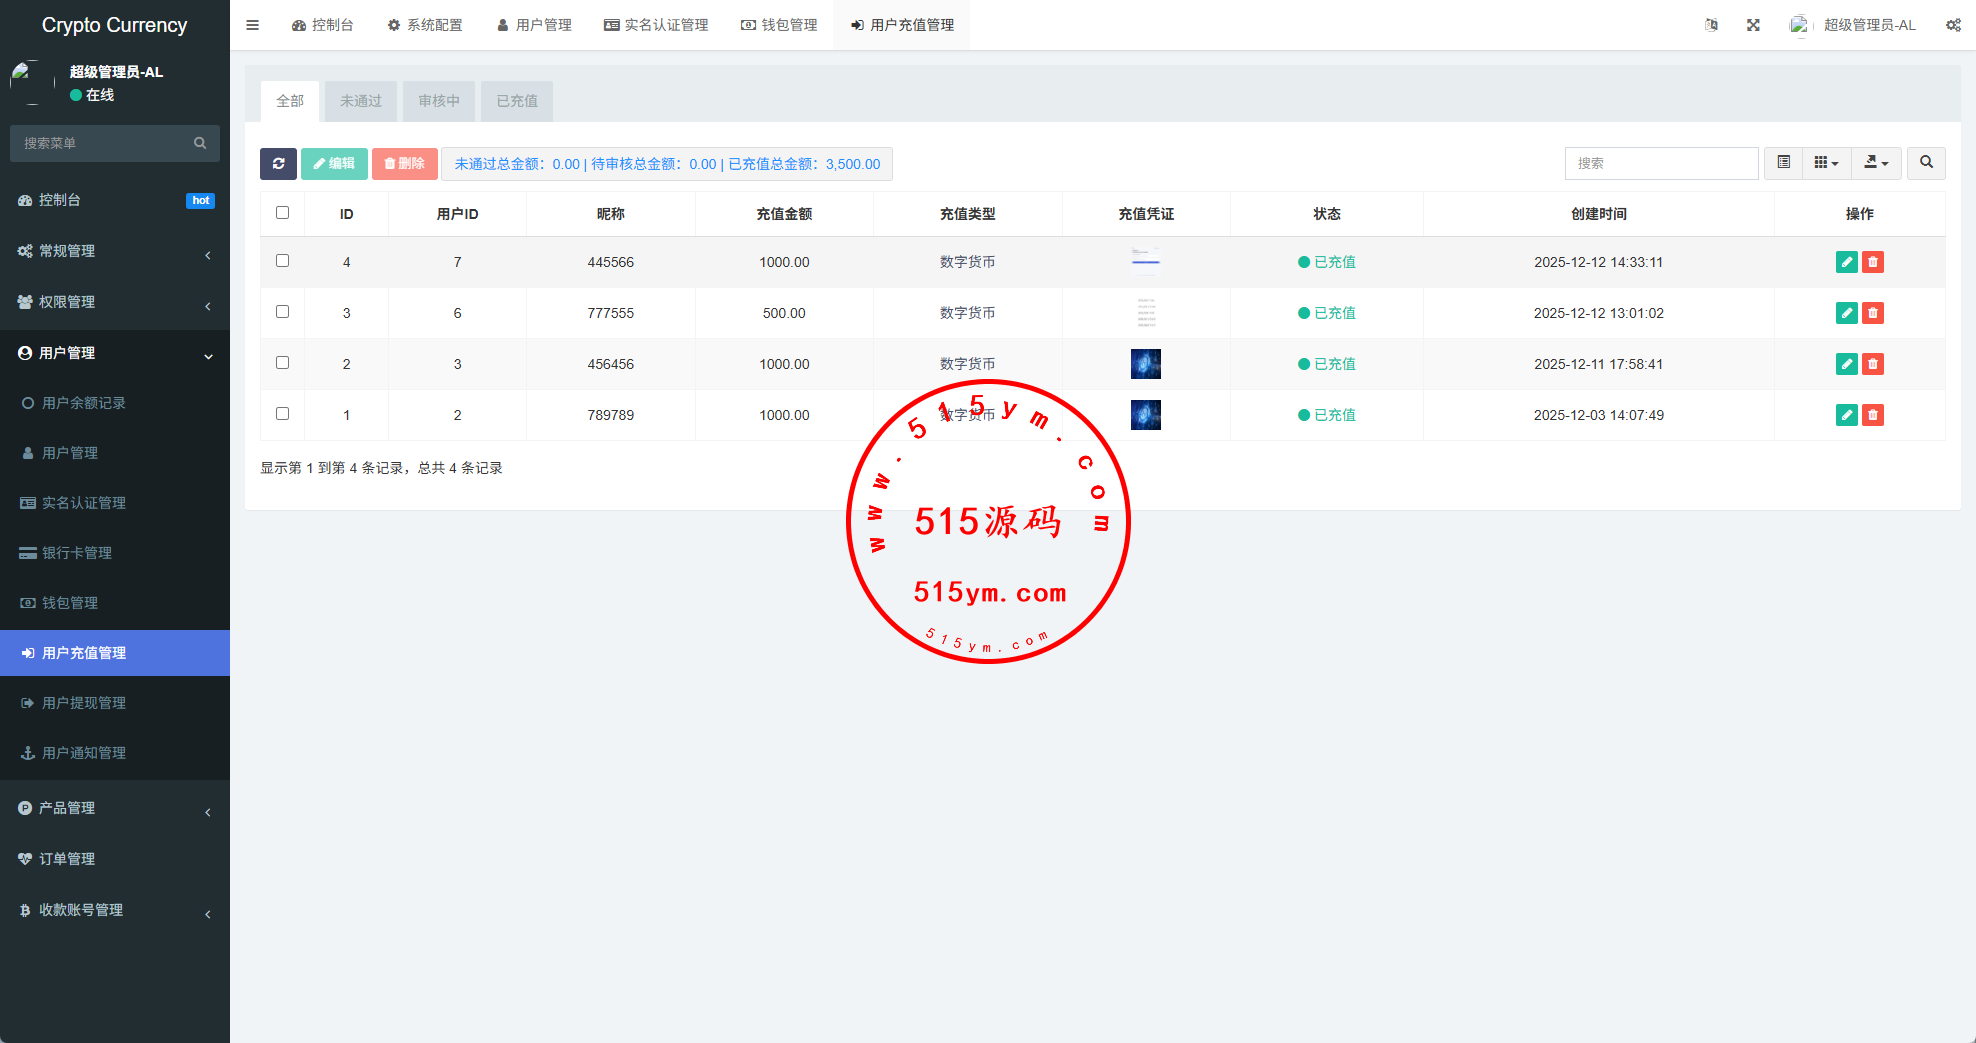
Task: Select the checkbox for row with nickname 445566
Action: (x=282, y=261)
